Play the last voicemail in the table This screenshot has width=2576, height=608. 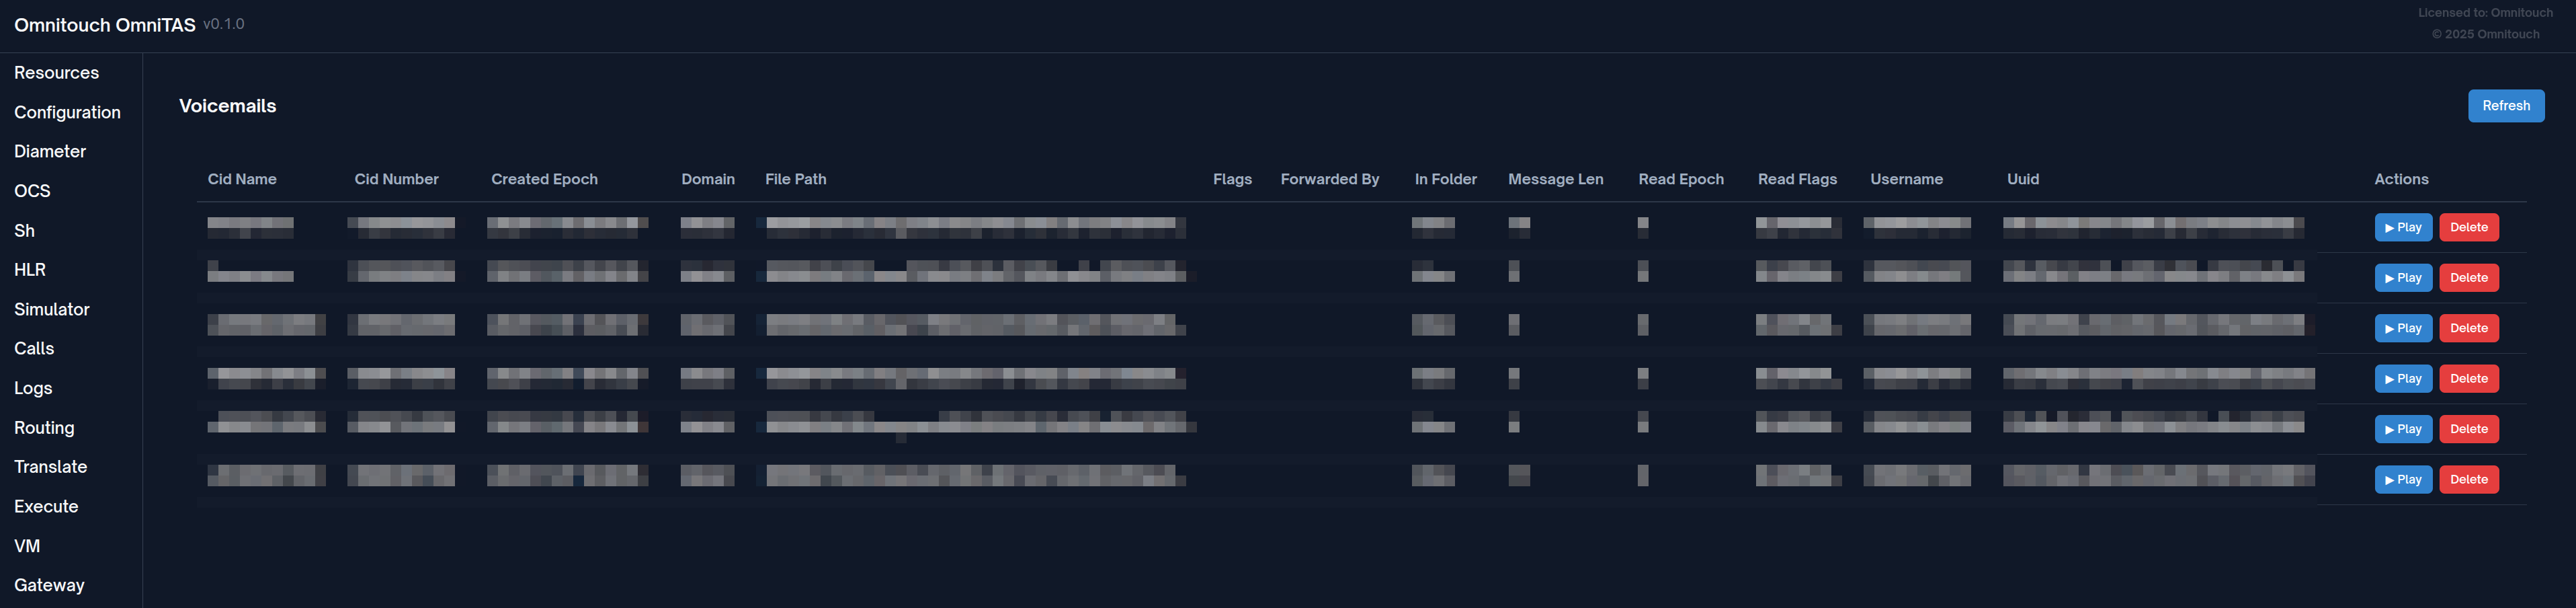[x=2402, y=479]
